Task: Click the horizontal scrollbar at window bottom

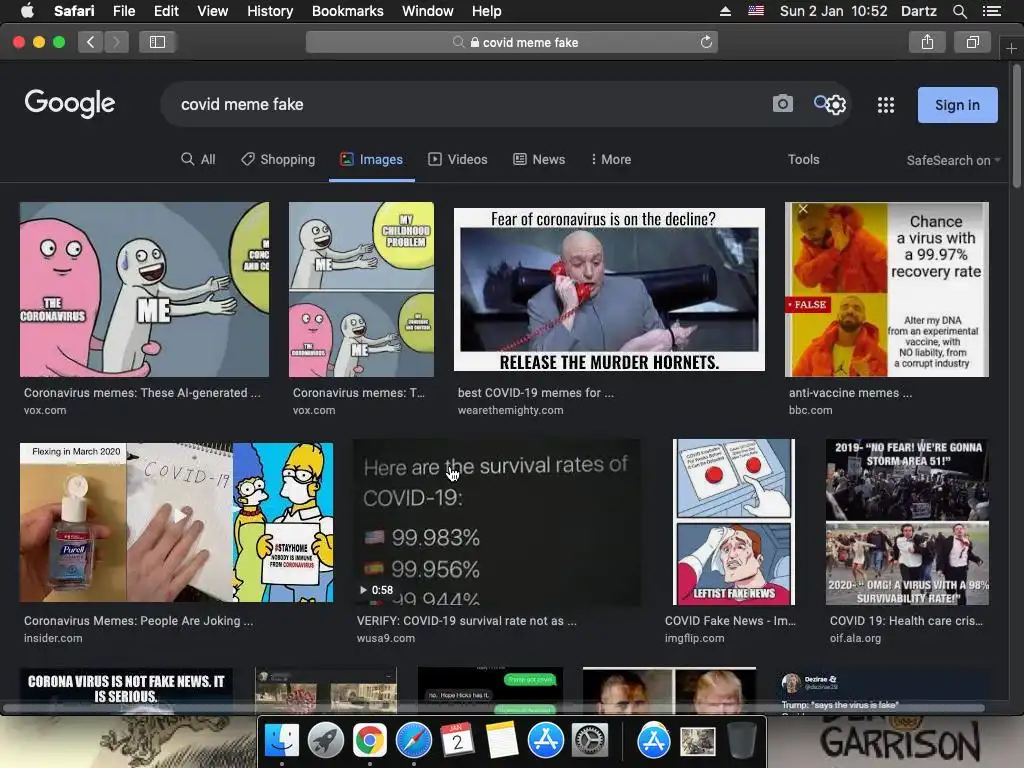Action: 493,708
